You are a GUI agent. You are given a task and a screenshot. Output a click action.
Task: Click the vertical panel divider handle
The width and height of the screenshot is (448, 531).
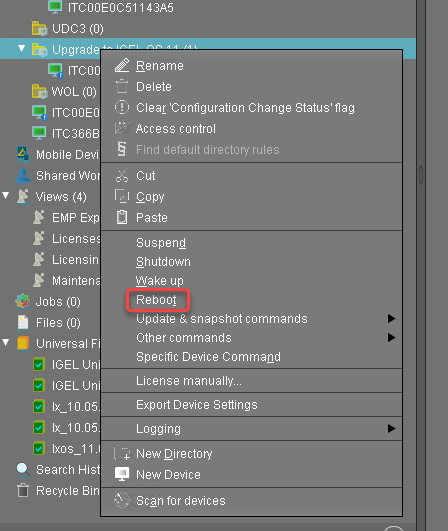[421, 175]
